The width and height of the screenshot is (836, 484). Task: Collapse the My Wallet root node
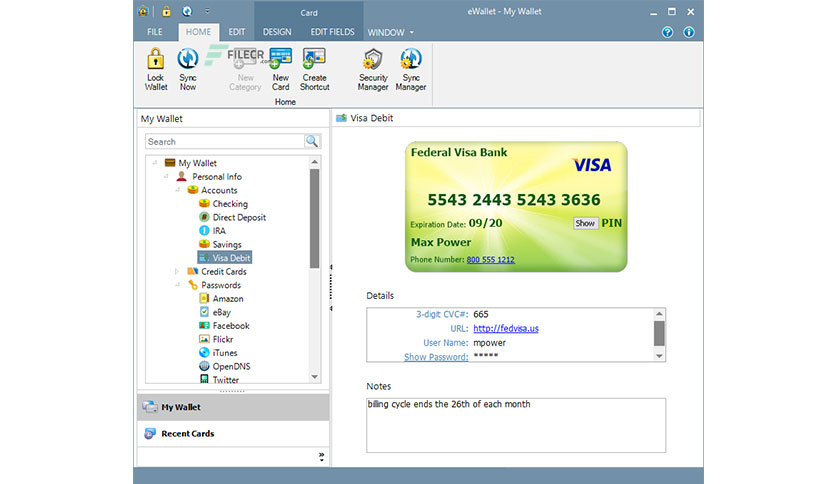click(x=155, y=163)
